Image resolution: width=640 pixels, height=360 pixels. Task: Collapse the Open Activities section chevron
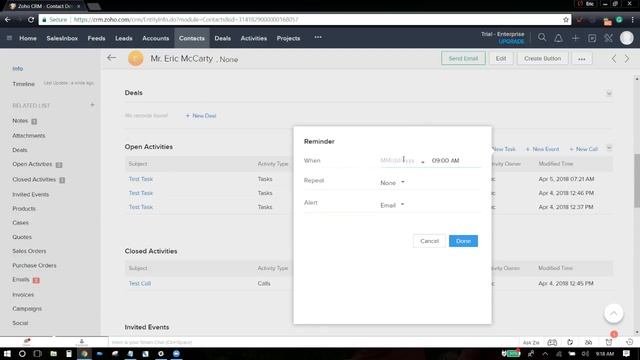click(x=609, y=148)
